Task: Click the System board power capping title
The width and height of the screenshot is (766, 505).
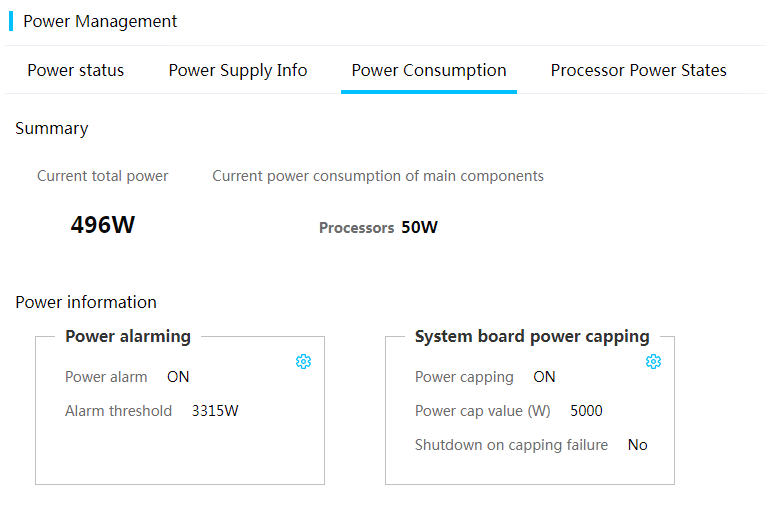Action: pos(532,337)
